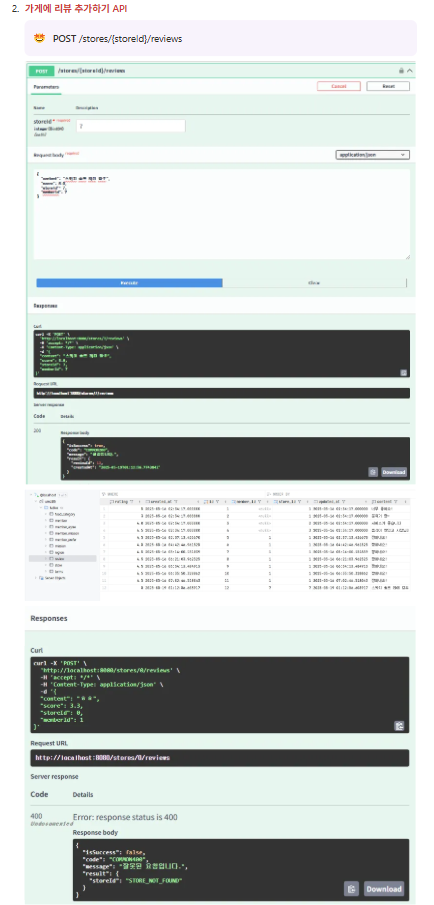The width and height of the screenshot is (434, 905).
Task: Click the upper Request URL box
Action: coord(222,393)
